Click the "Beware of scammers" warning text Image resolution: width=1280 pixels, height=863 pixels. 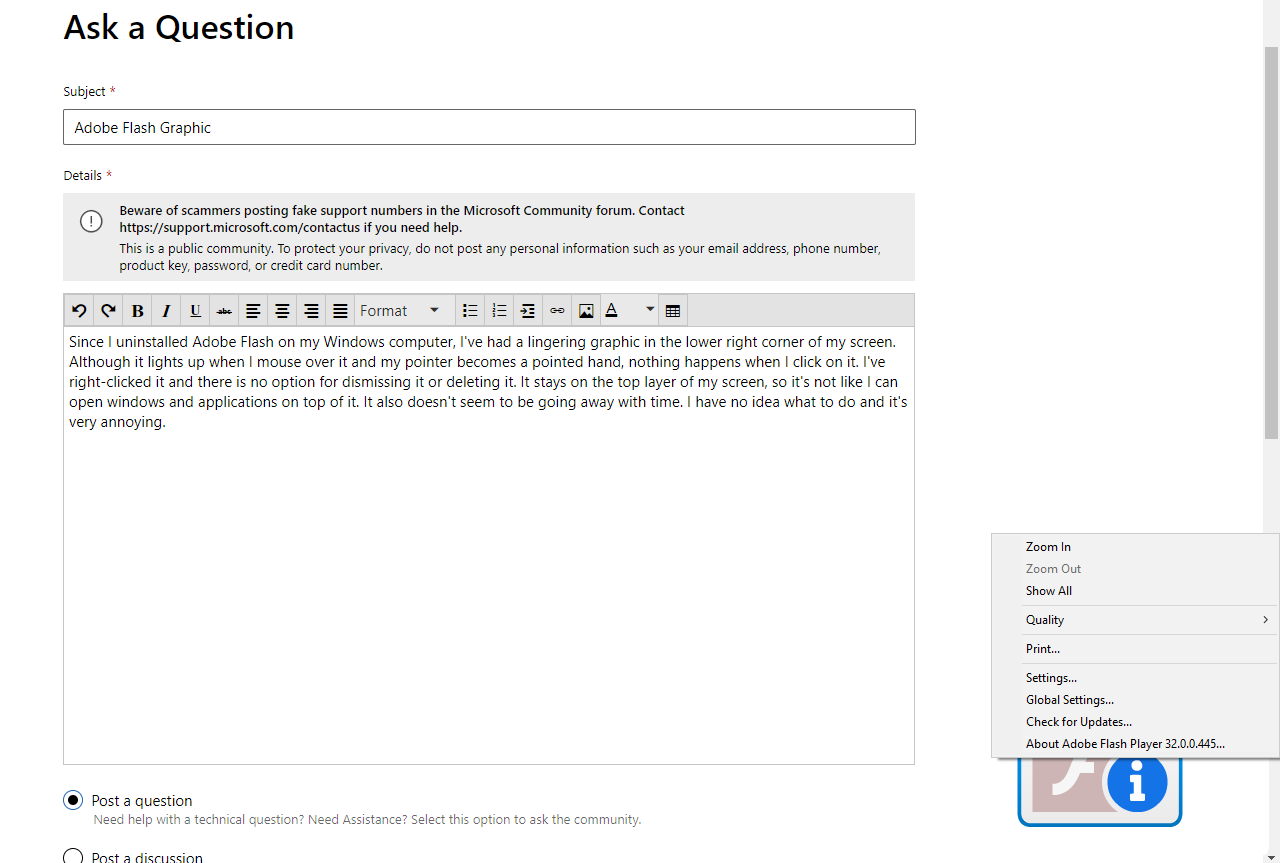402,219
